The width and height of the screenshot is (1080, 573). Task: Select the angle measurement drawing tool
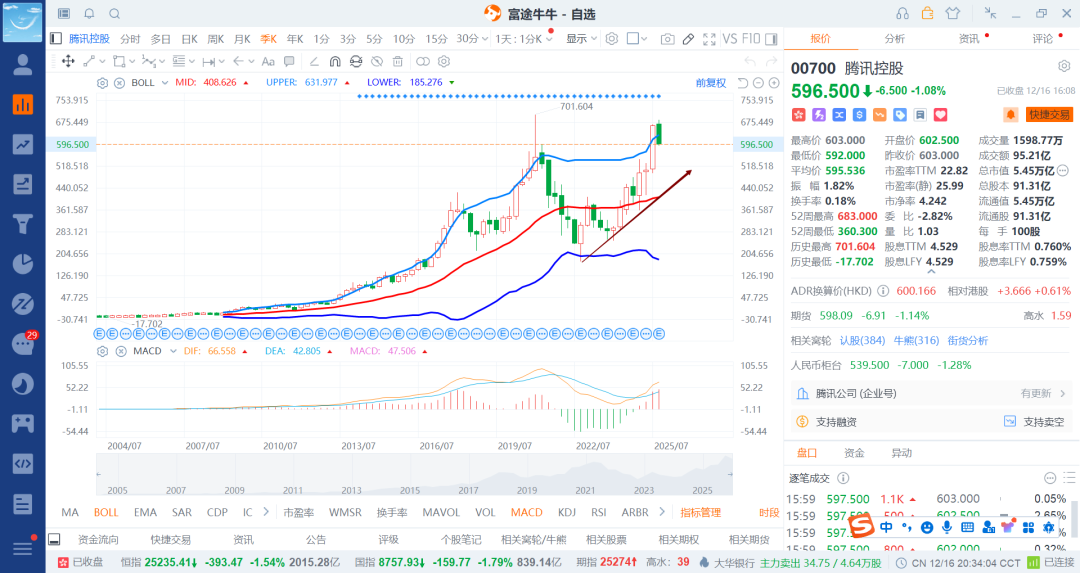coord(314,61)
